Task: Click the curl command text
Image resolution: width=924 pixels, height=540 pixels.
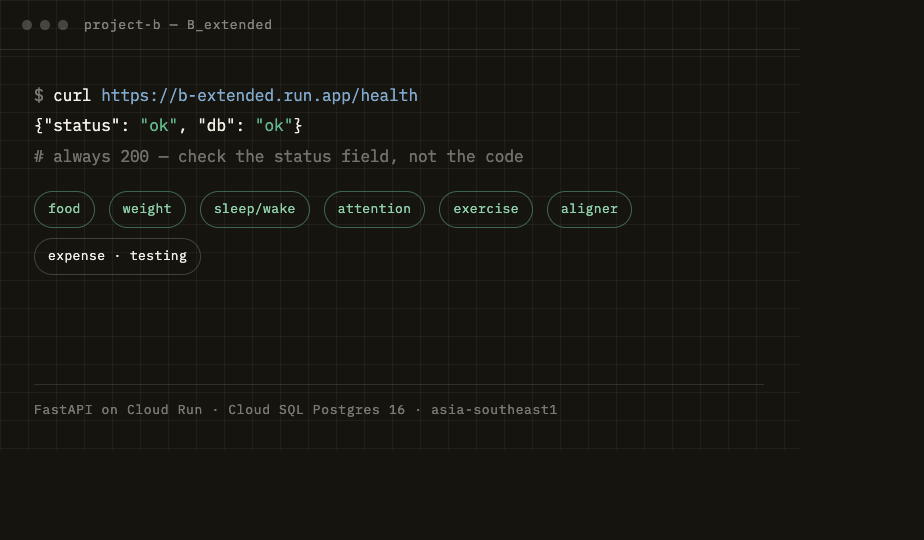Action: click(x=72, y=96)
